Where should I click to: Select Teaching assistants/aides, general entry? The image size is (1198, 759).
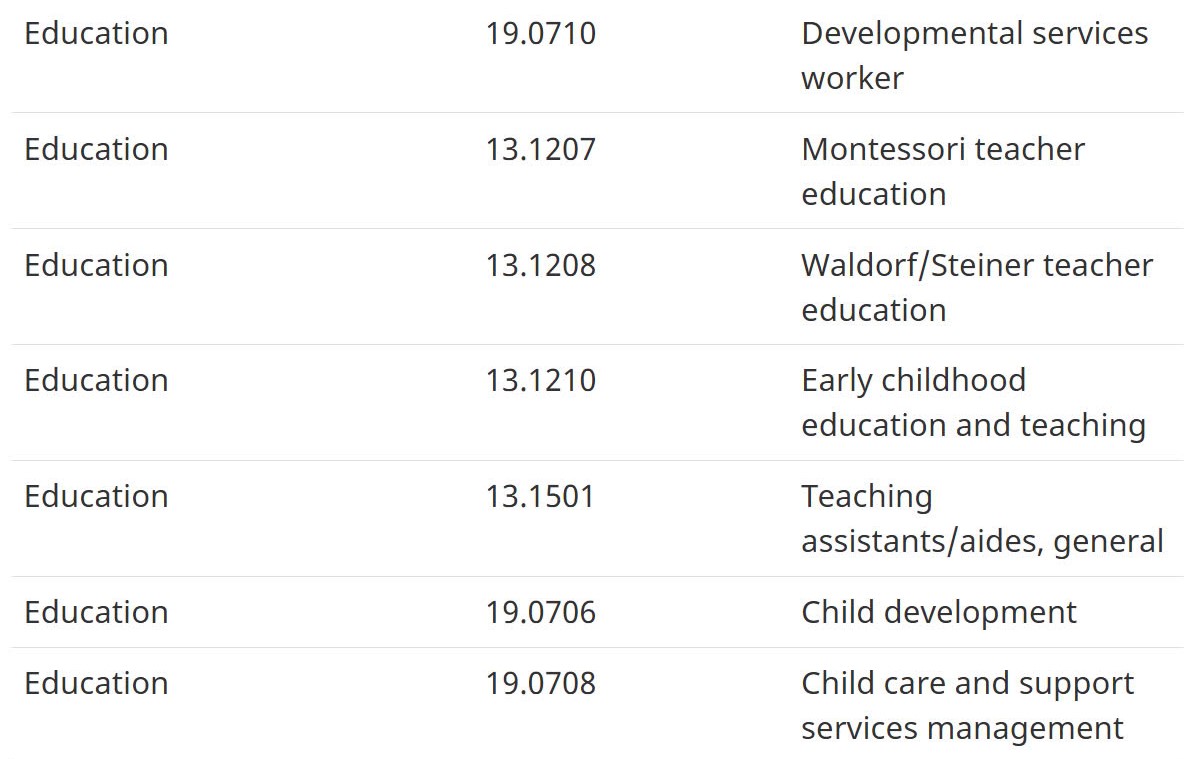(x=982, y=519)
